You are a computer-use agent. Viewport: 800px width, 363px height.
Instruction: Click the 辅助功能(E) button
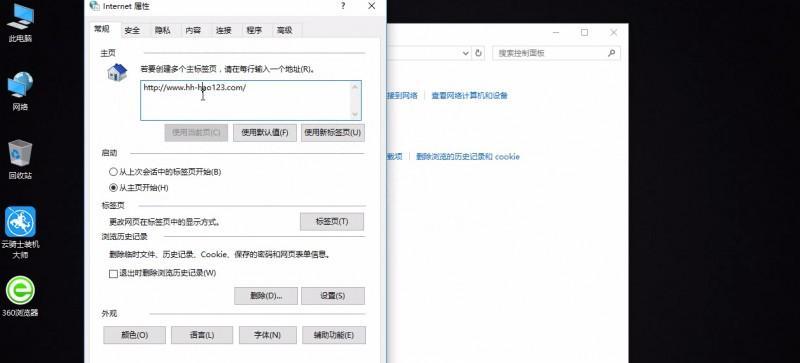pos(334,335)
